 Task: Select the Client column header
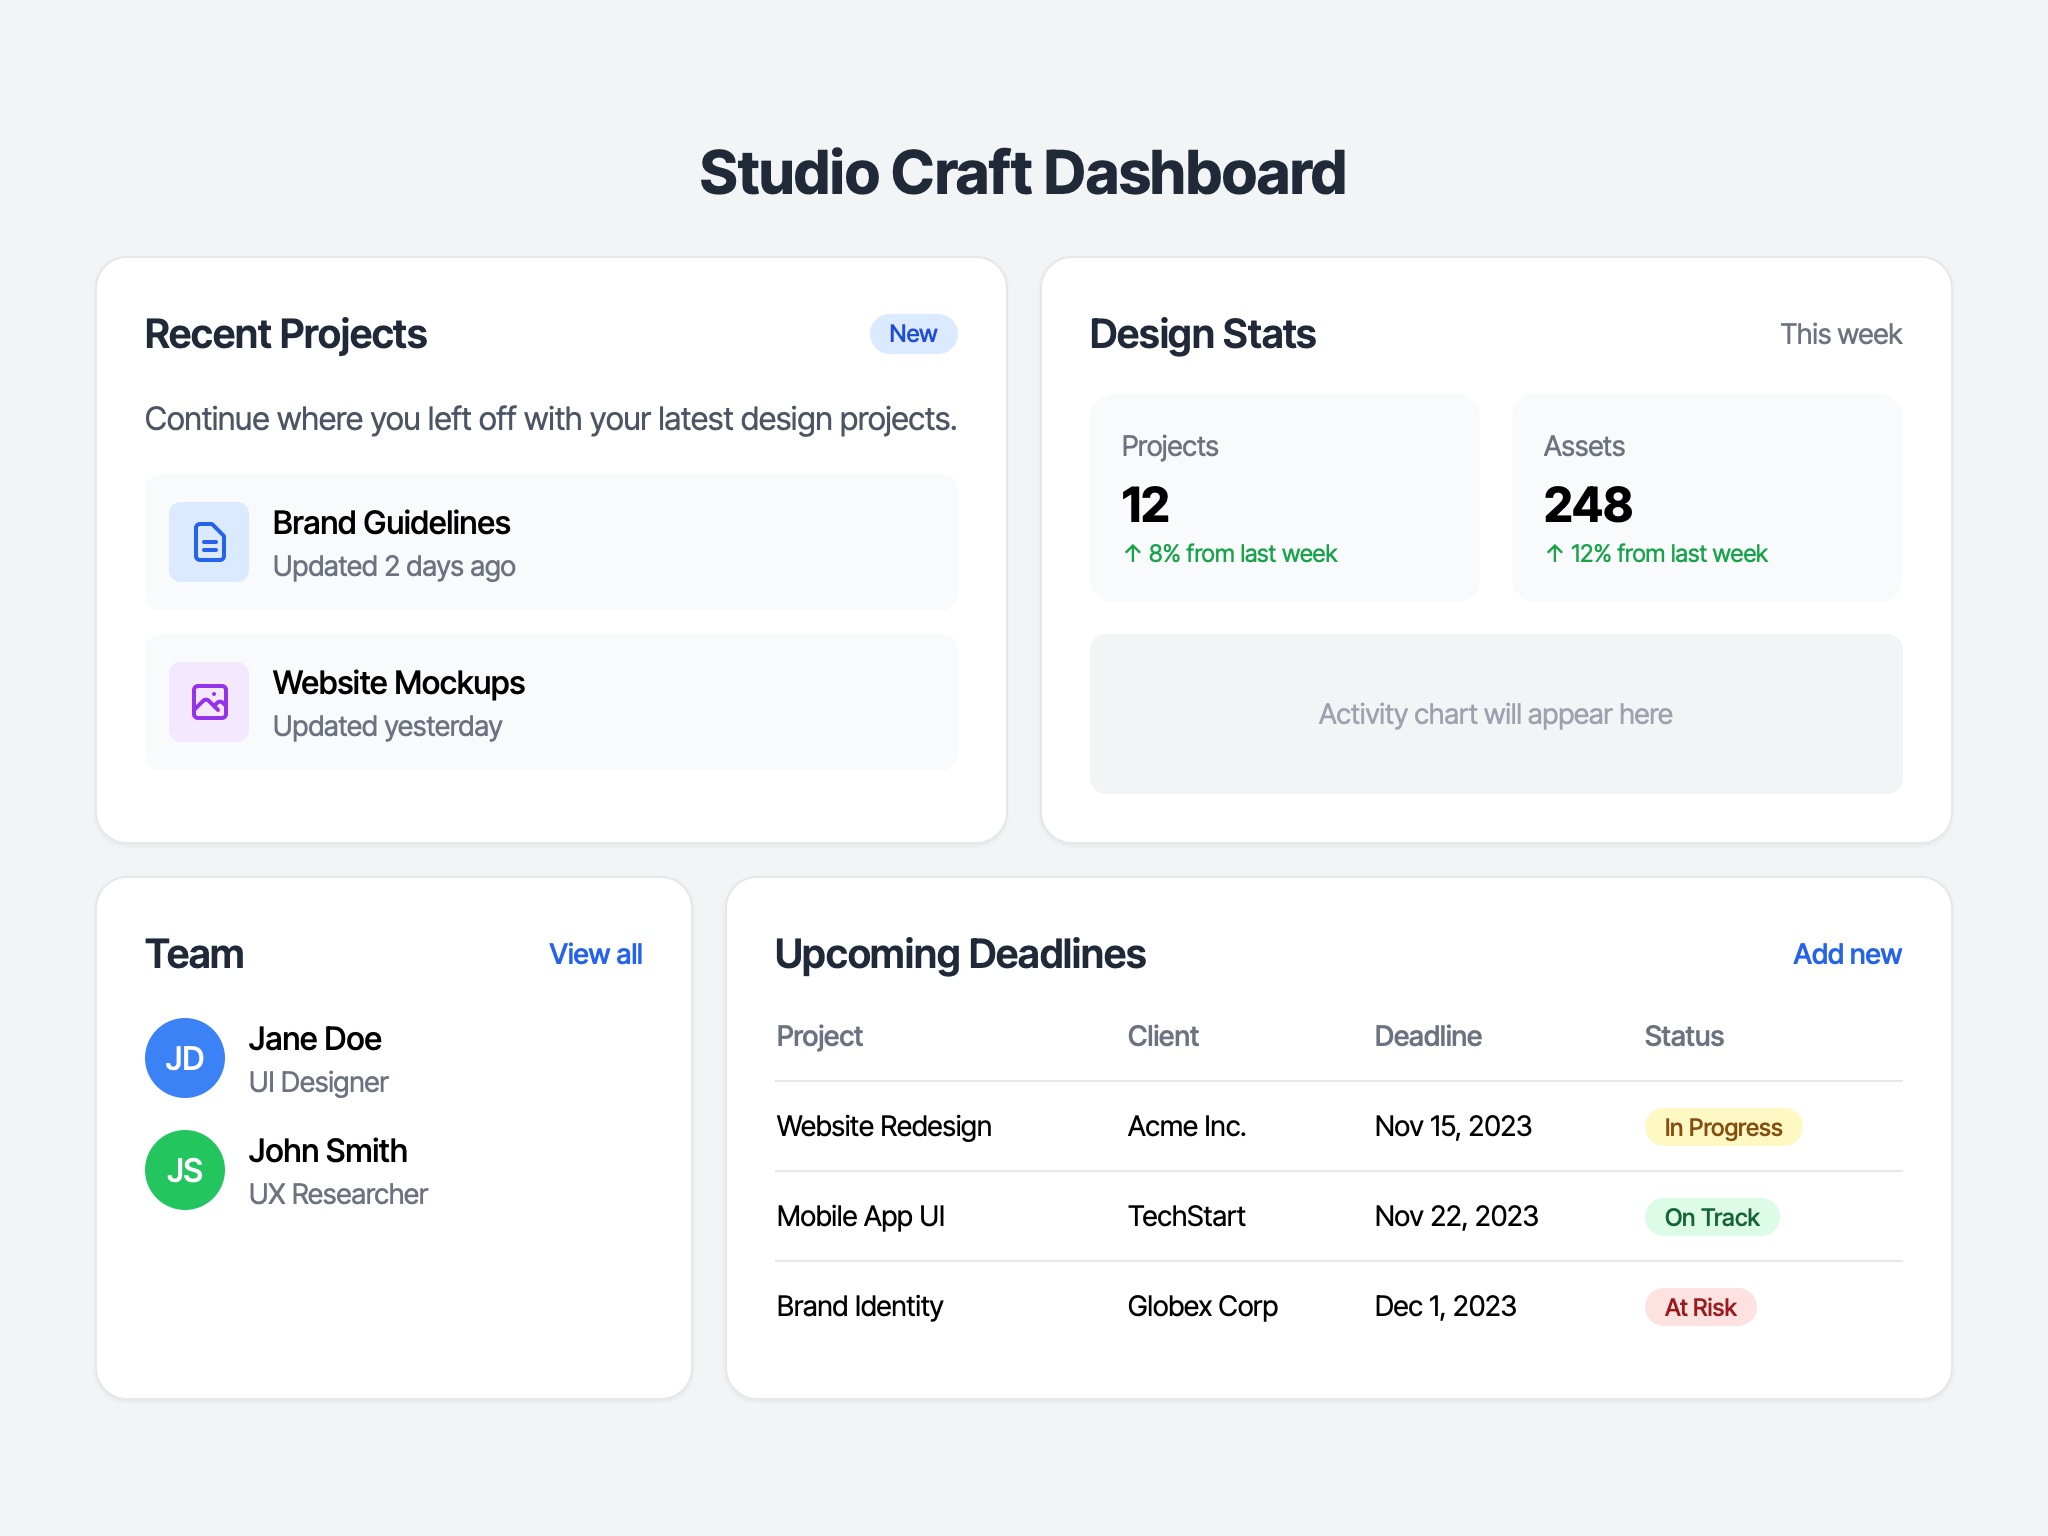(x=1162, y=1036)
